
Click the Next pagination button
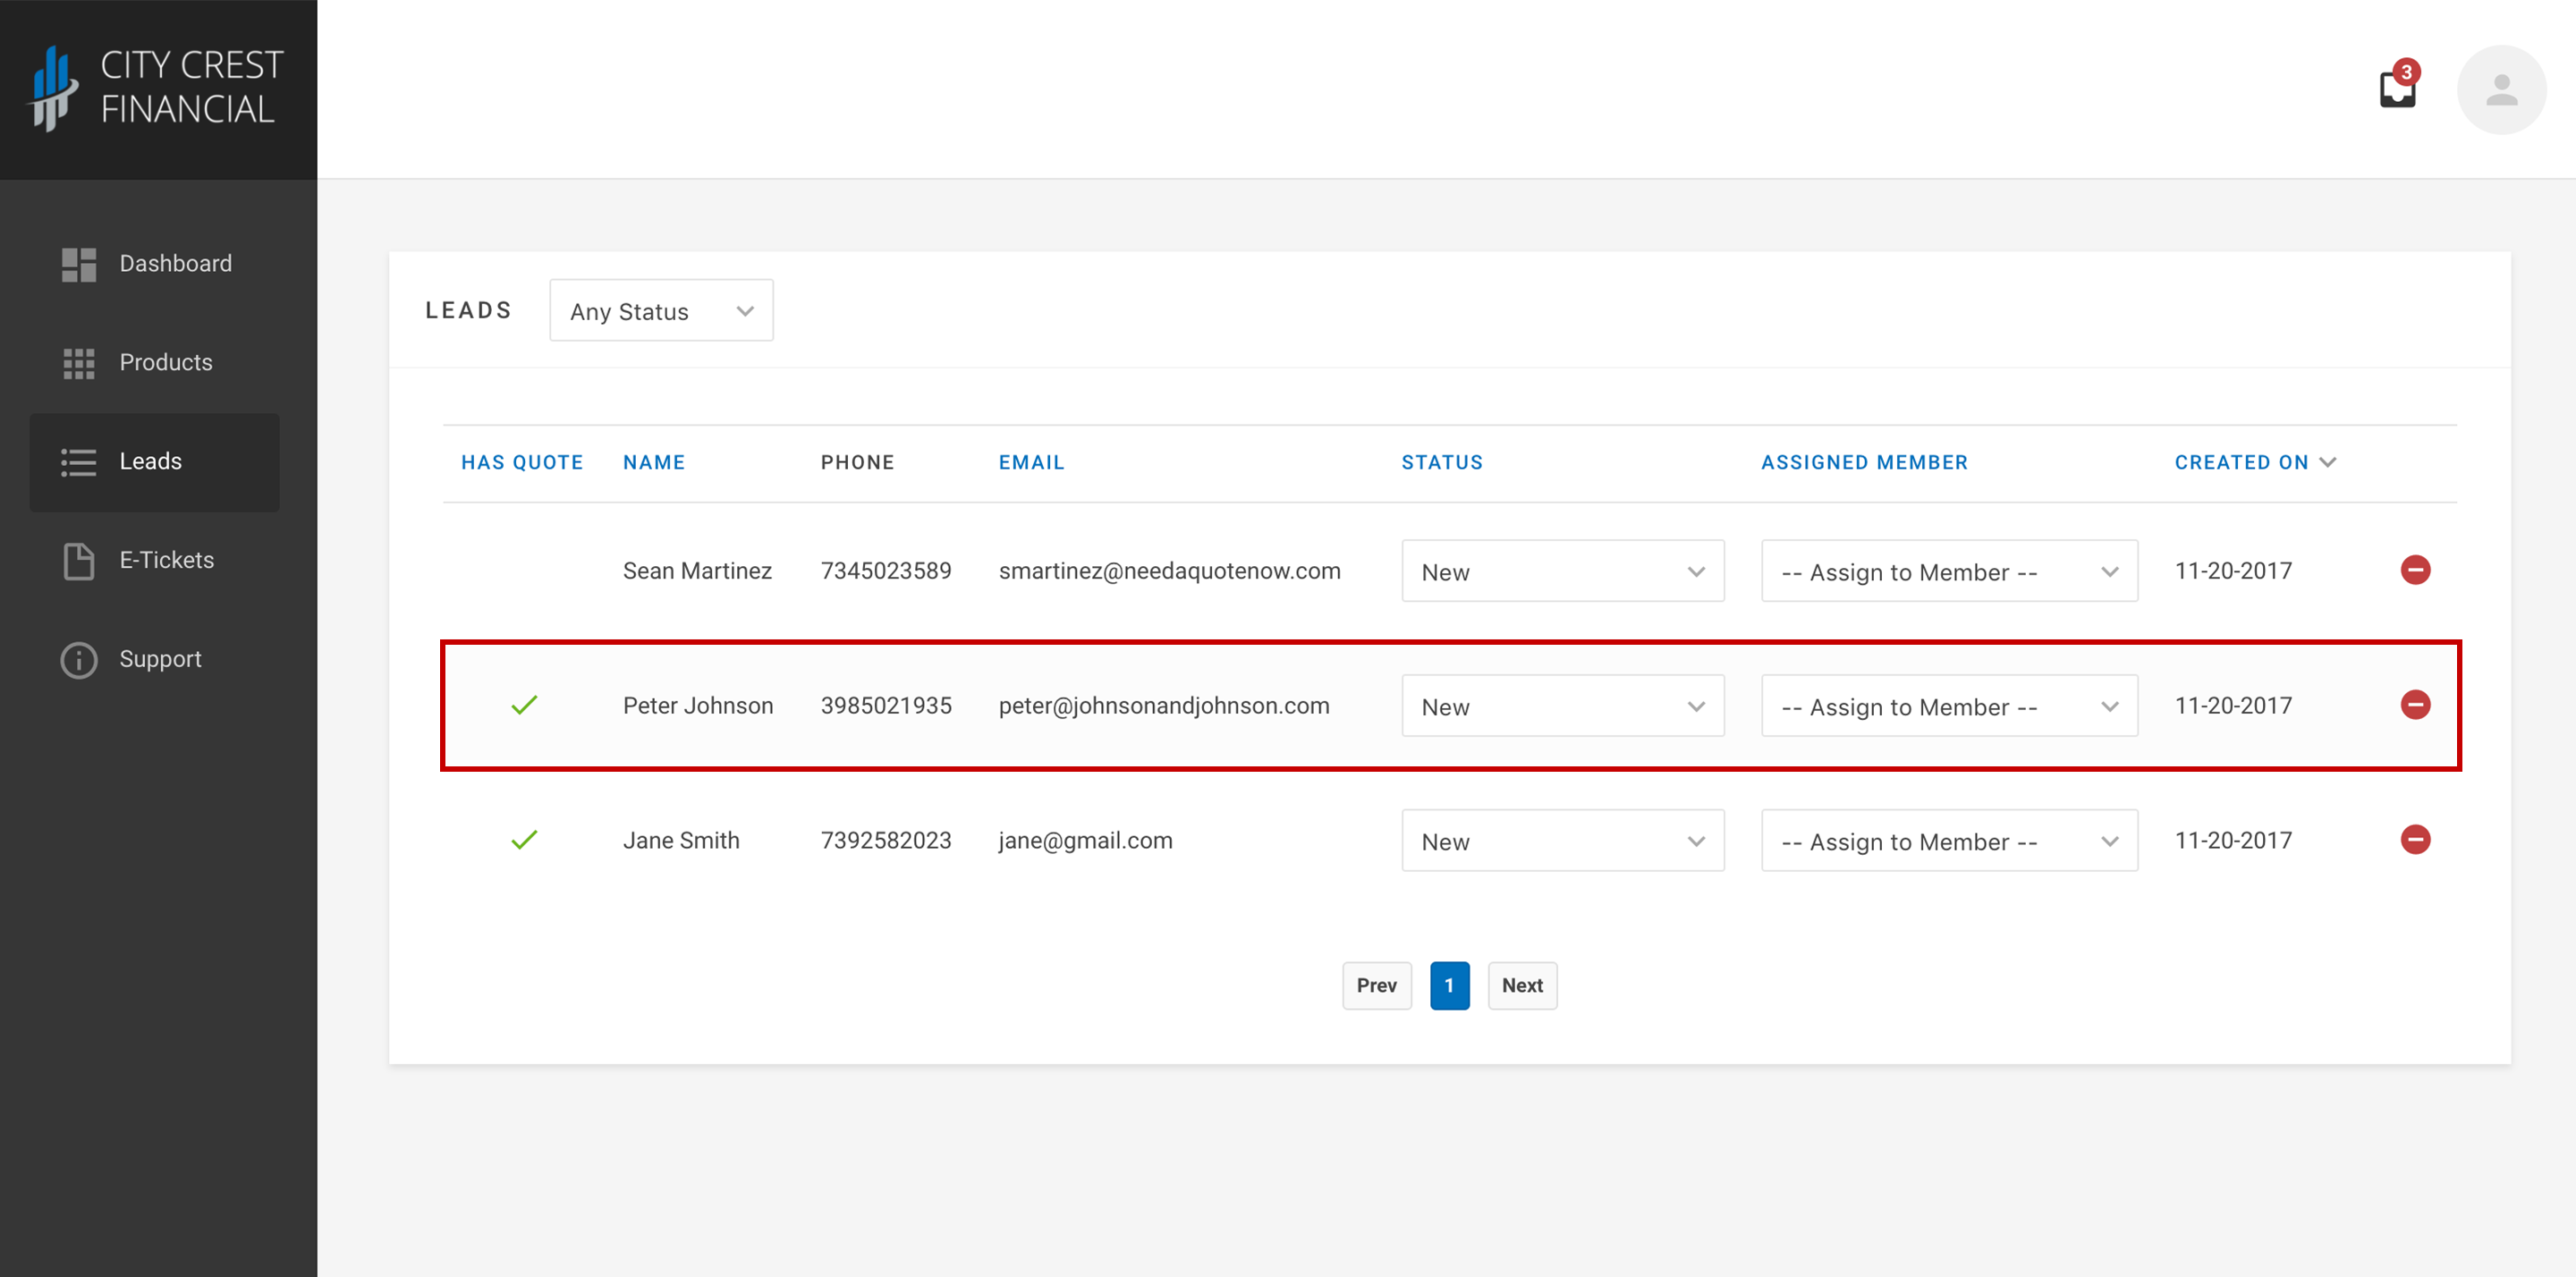click(x=1518, y=986)
